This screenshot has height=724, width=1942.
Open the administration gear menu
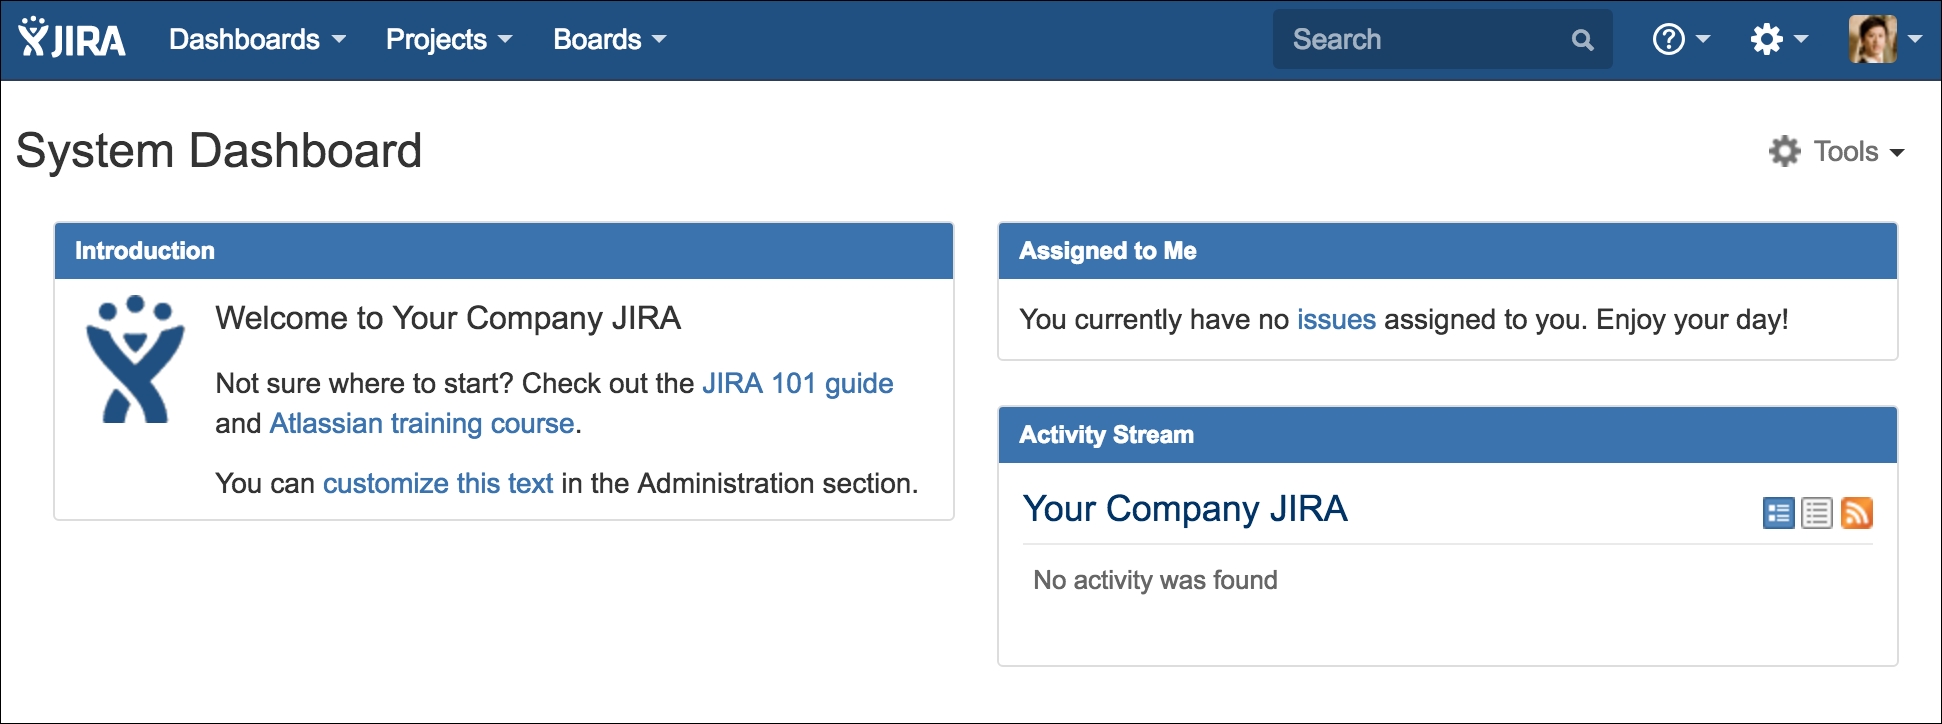coord(1779,39)
